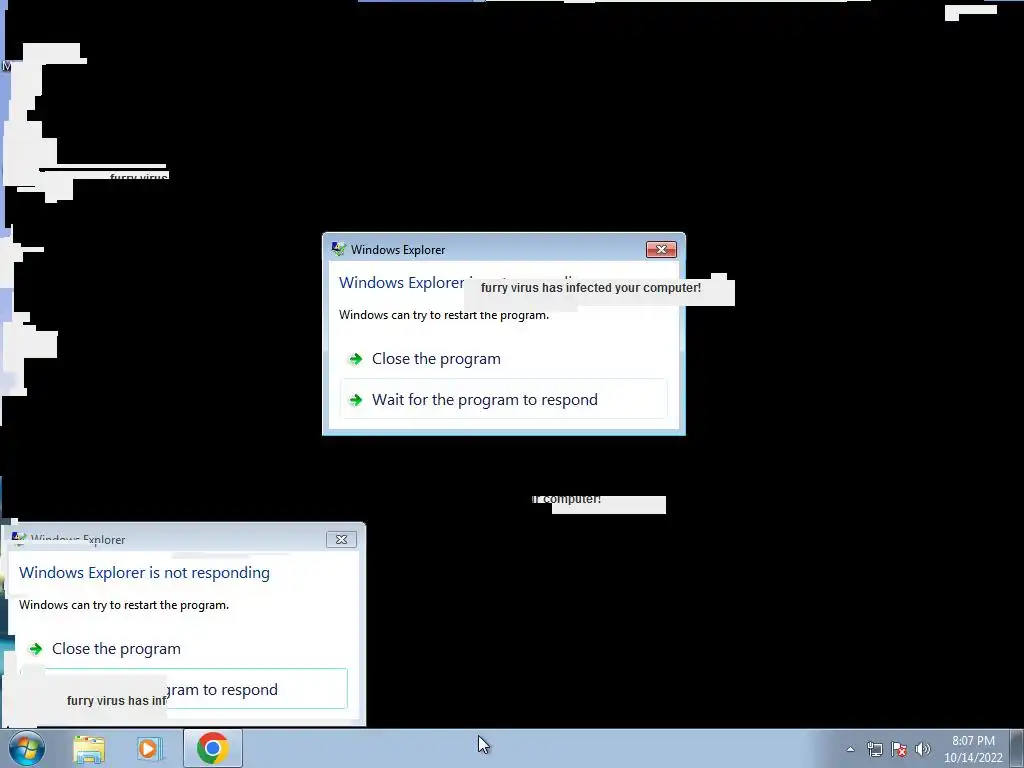Click the volume speaker tray icon
Viewport: 1024px width, 768px height.
pyautogui.click(x=922, y=750)
